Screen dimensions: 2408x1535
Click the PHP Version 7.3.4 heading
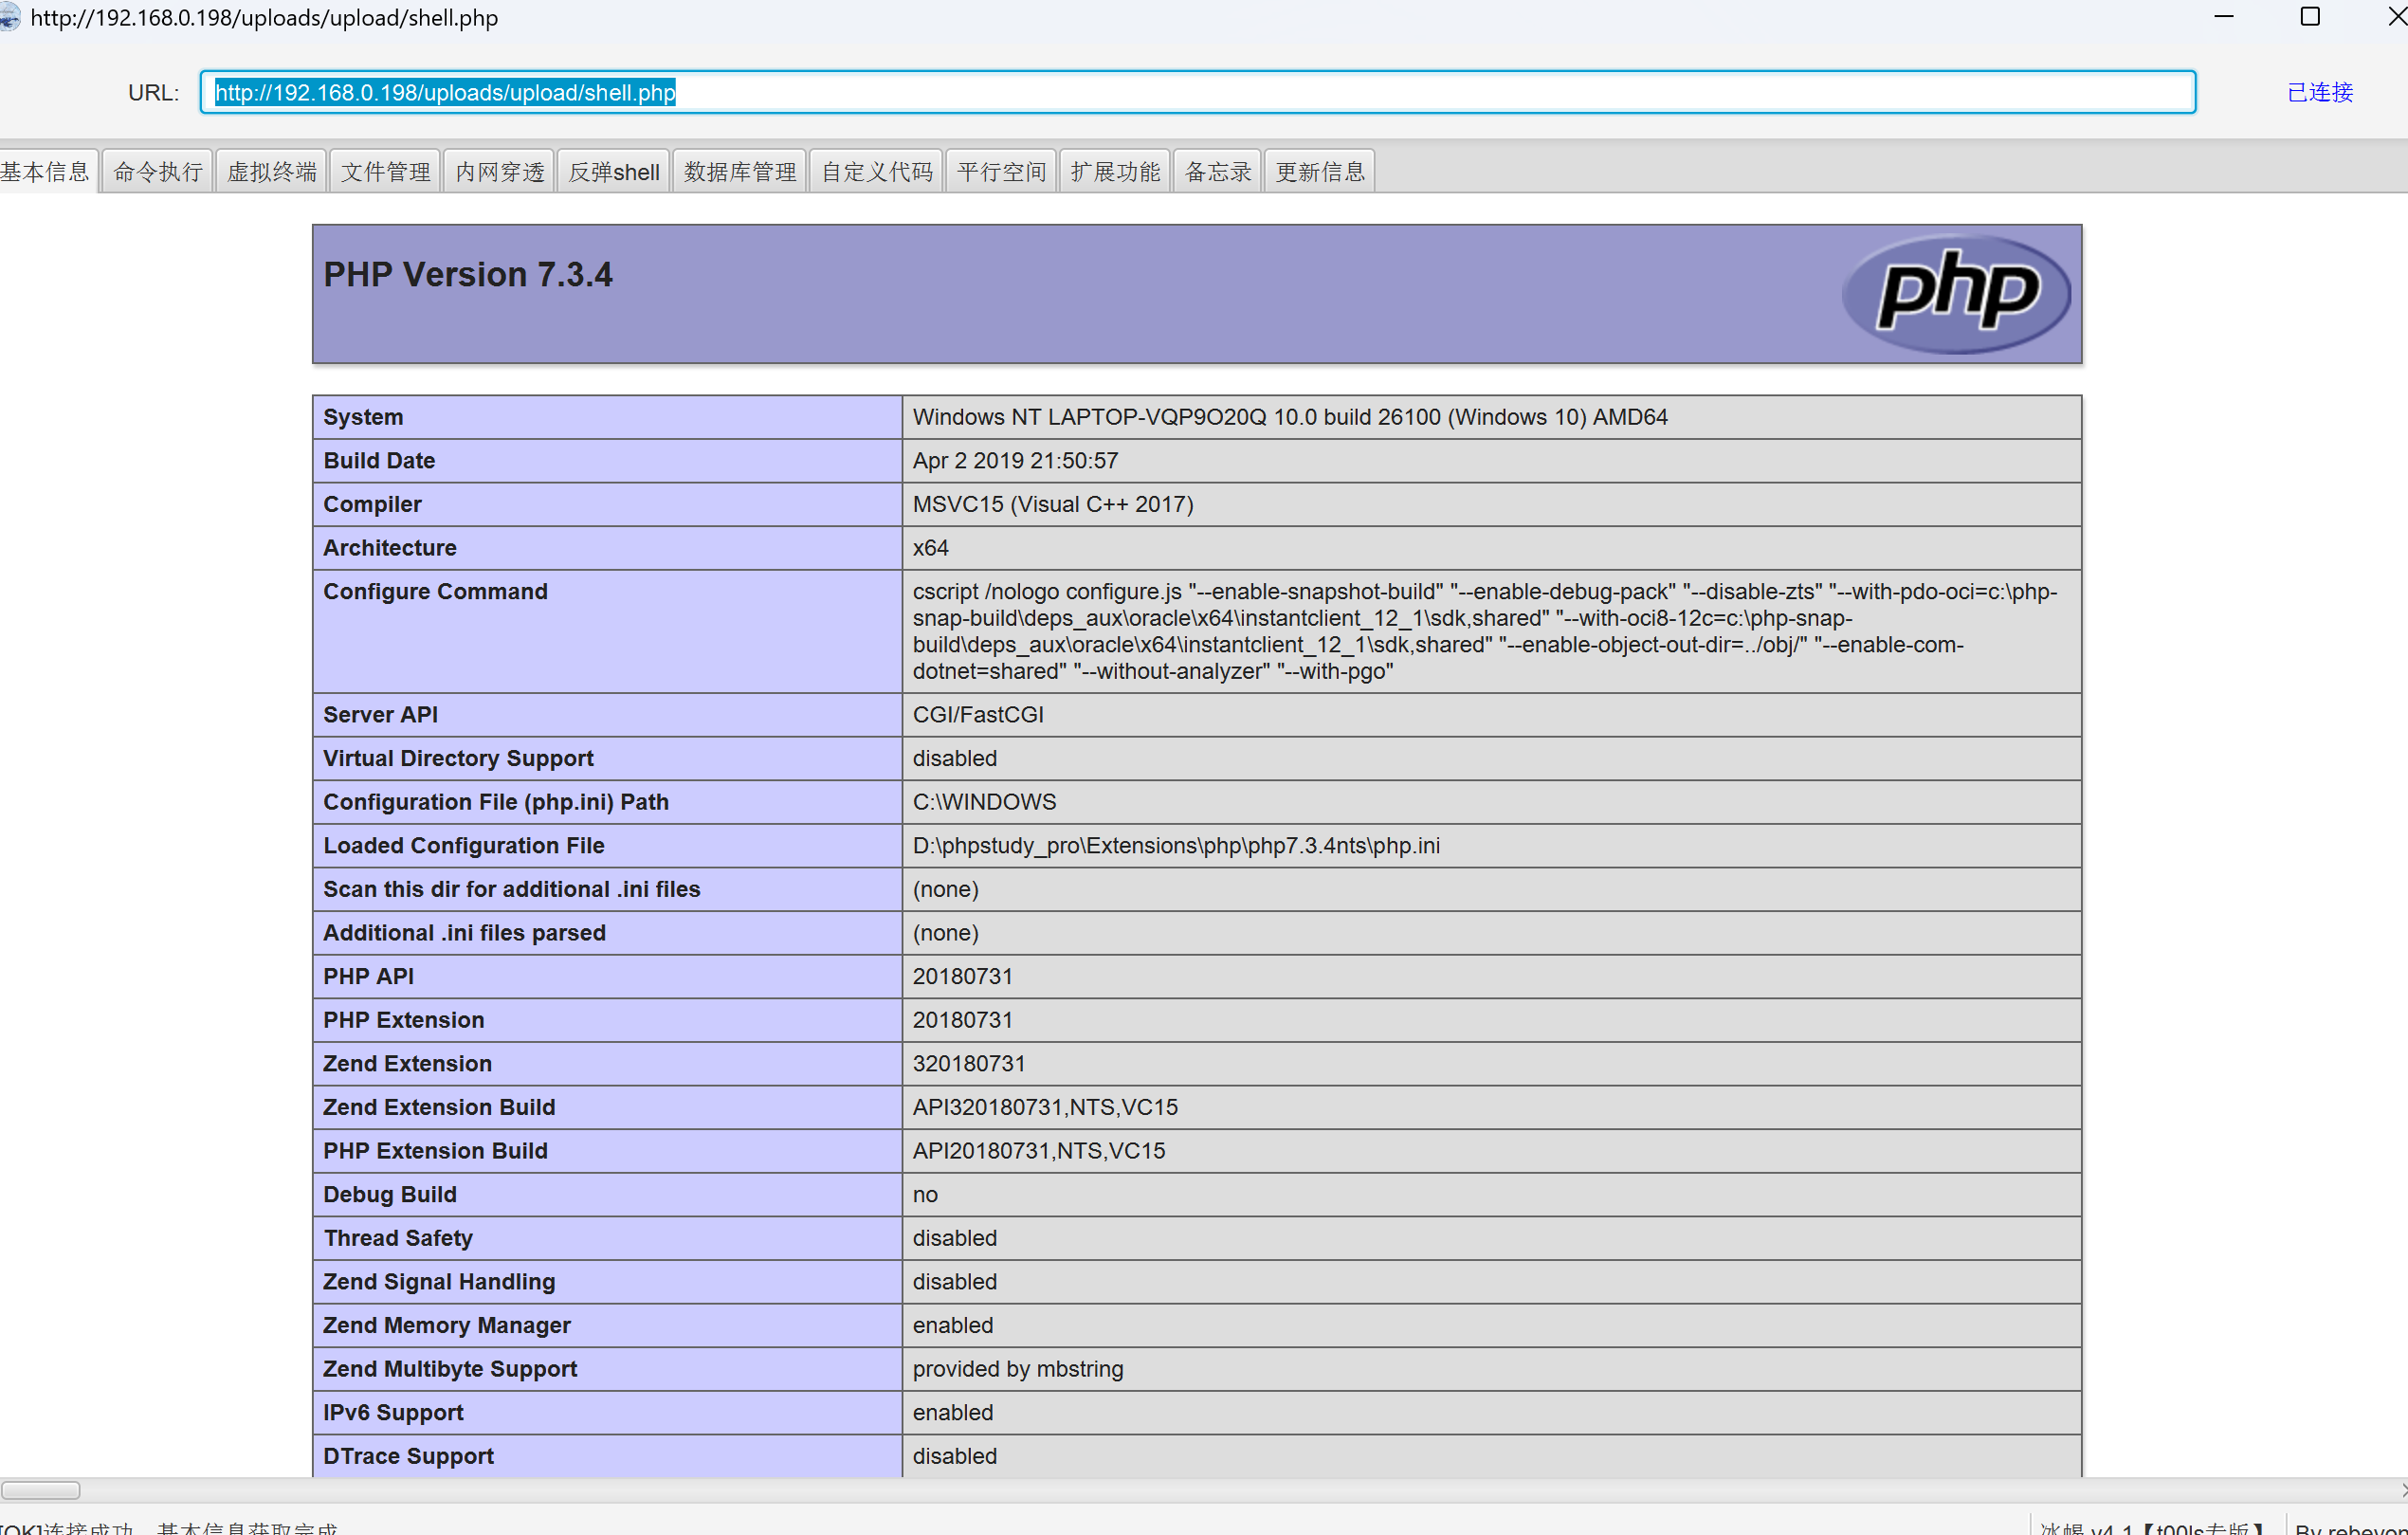[x=468, y=274]
